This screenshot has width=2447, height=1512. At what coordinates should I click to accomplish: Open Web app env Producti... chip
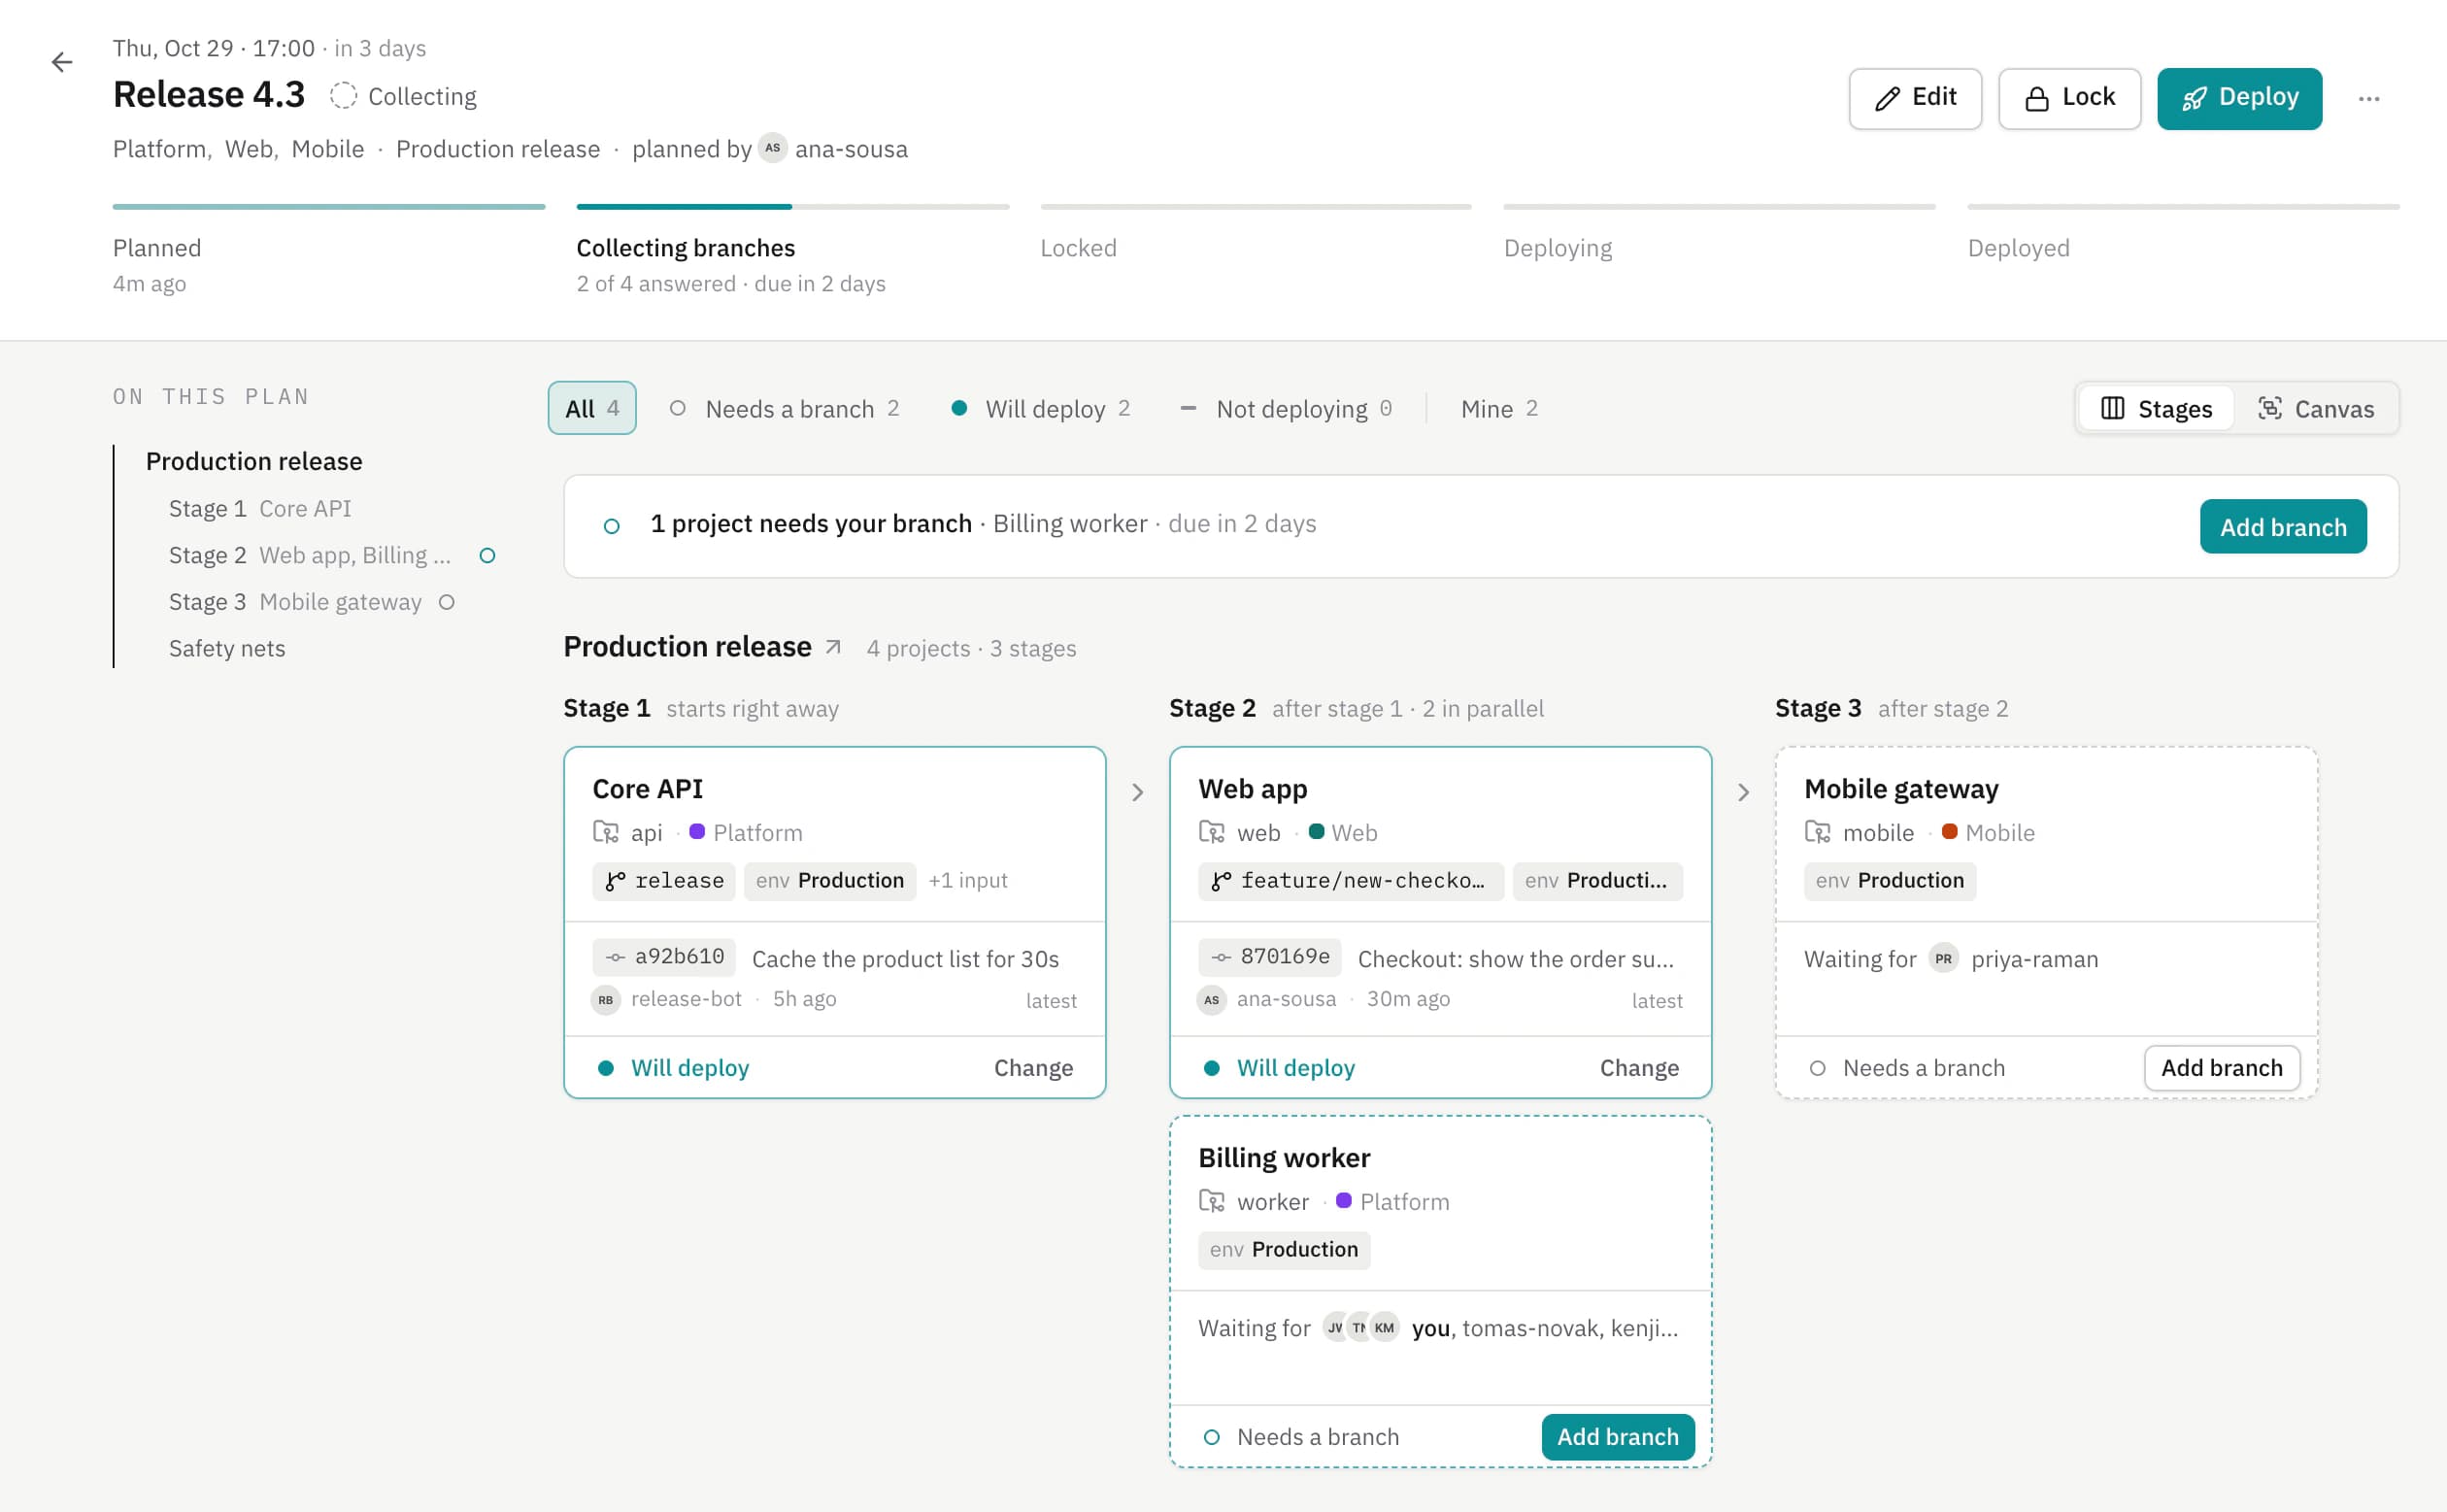(x=1597, y=880)
